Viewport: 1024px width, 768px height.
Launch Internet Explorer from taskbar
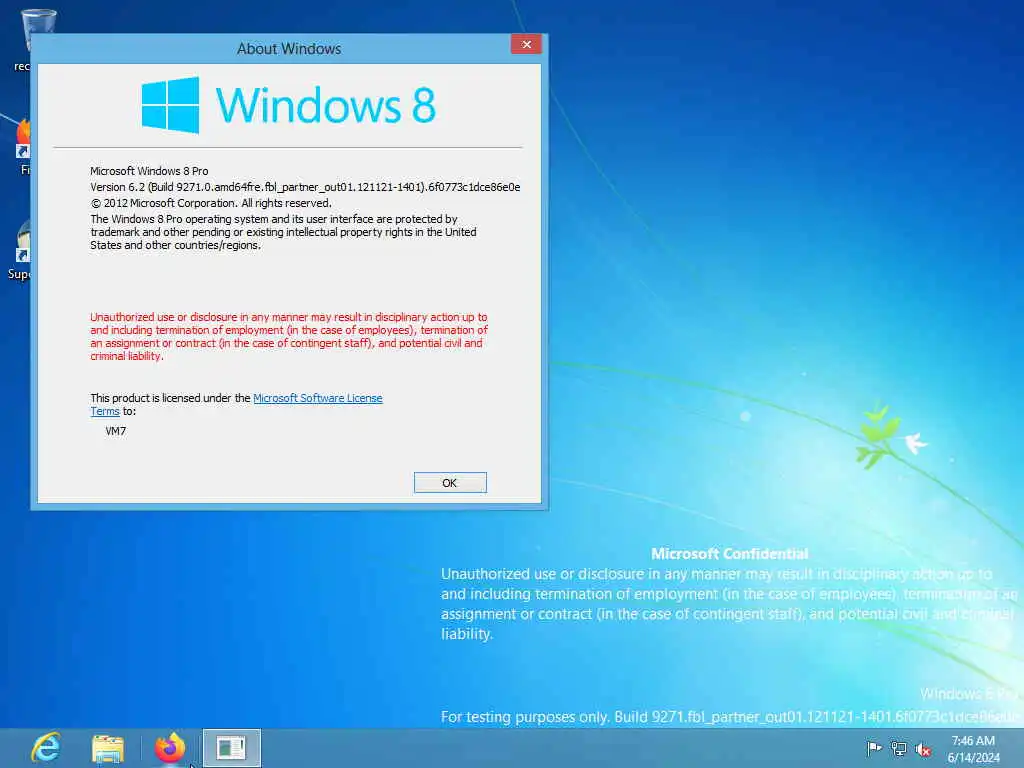[46, 748]
